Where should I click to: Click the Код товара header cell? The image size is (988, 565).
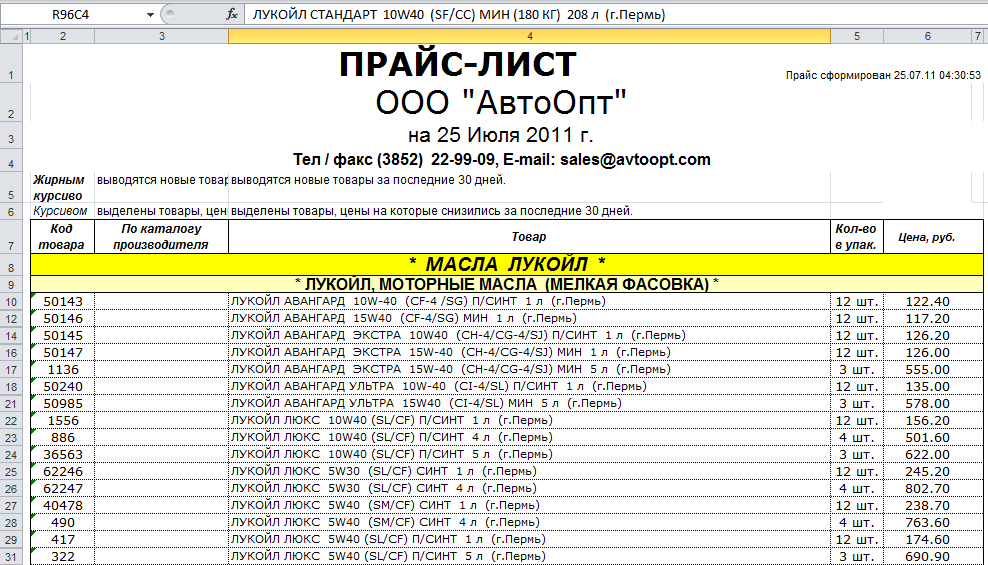[62, 237]
